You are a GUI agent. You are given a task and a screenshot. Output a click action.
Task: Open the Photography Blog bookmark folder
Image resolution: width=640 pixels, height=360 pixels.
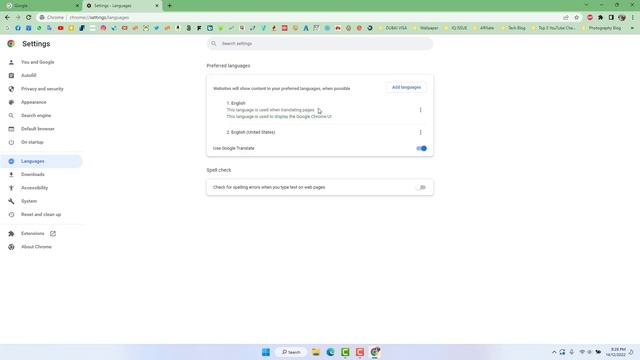(x=602, y=28)
